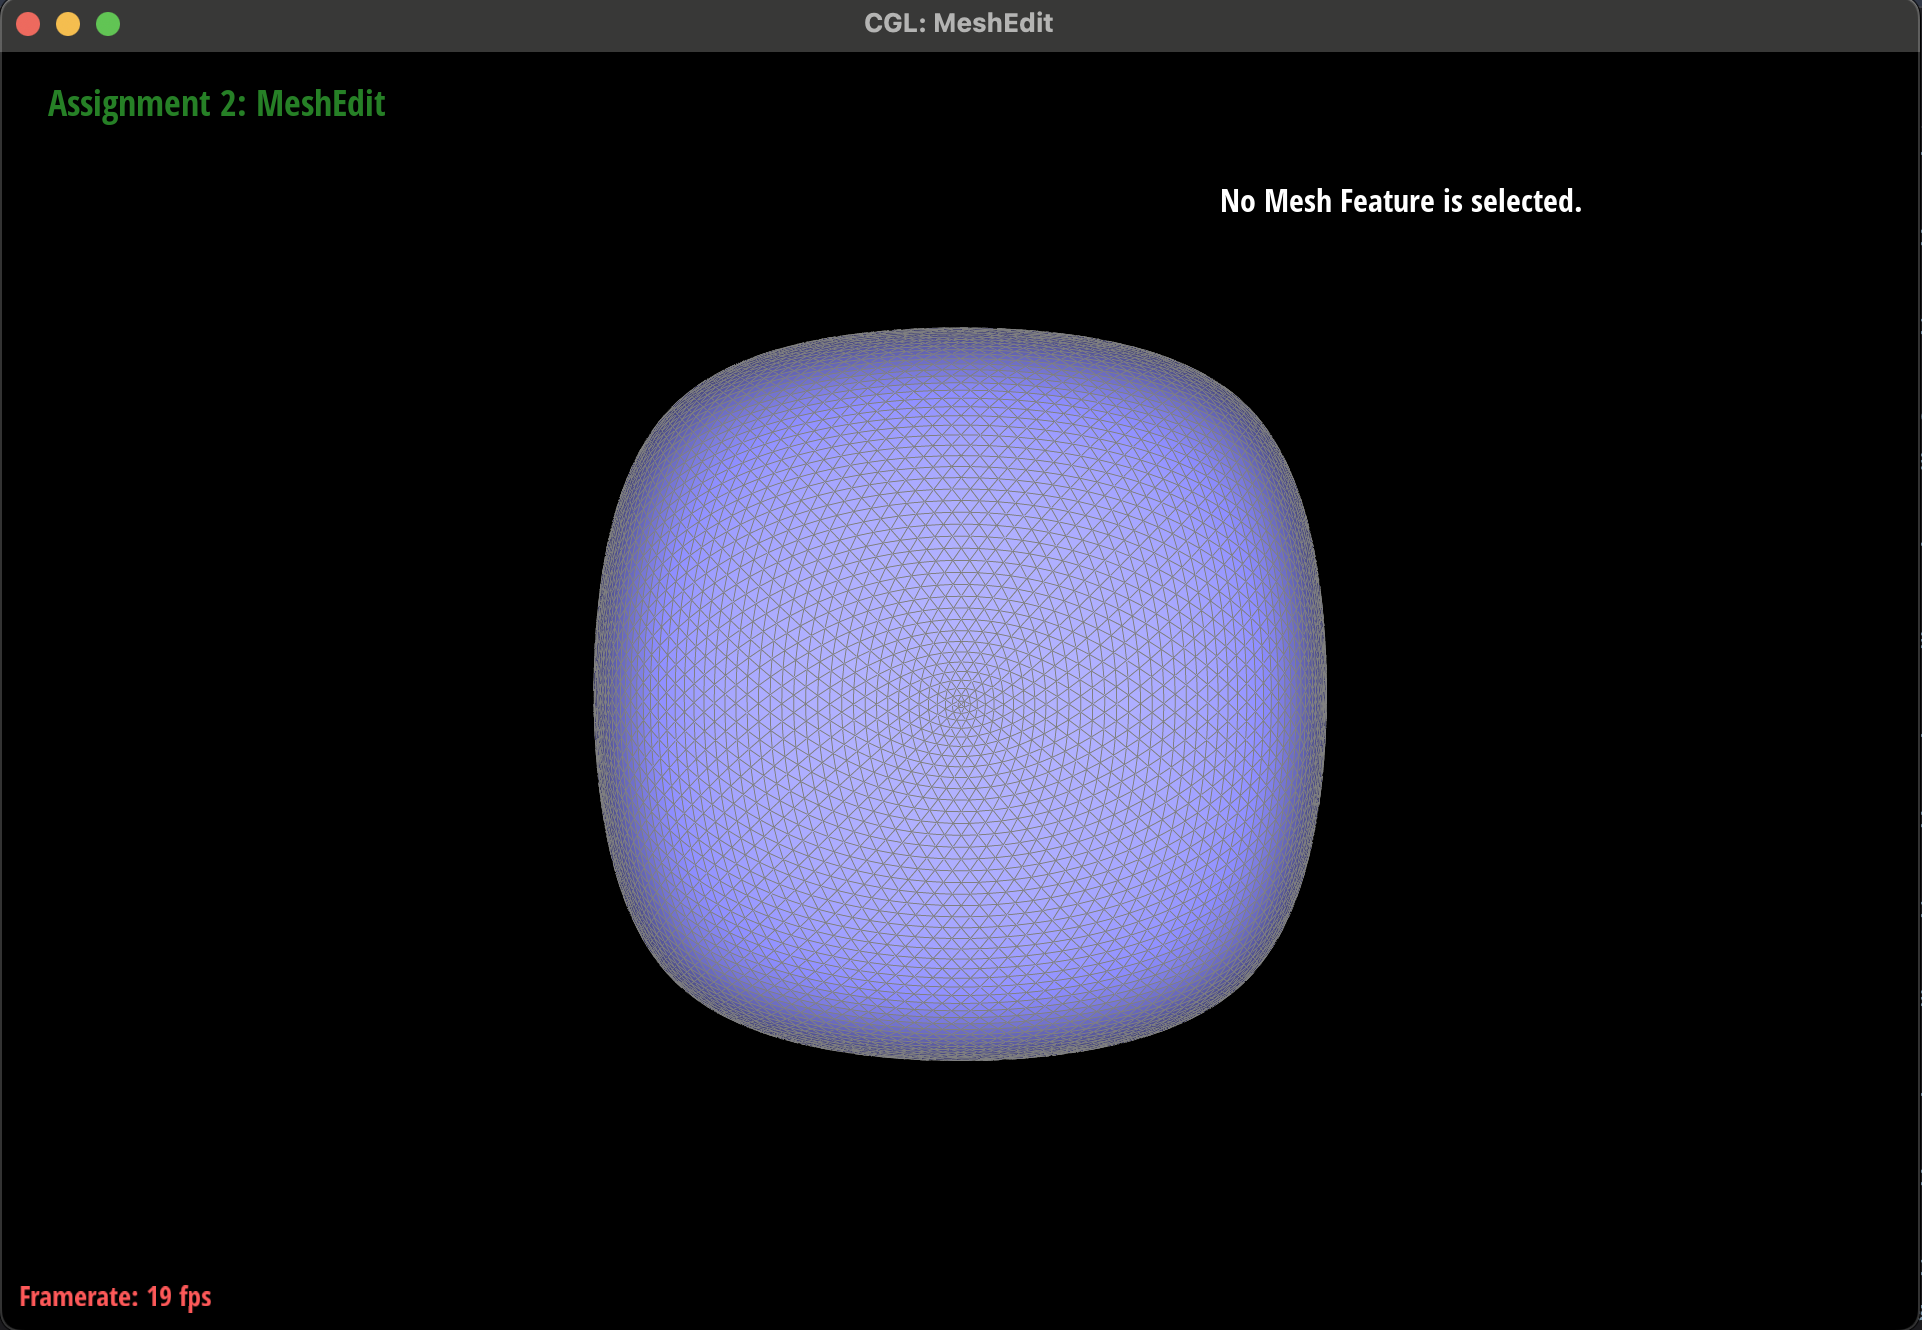Click the yellow minimize window button
Screen dimensions: 1922x1330
click(68, 24)
